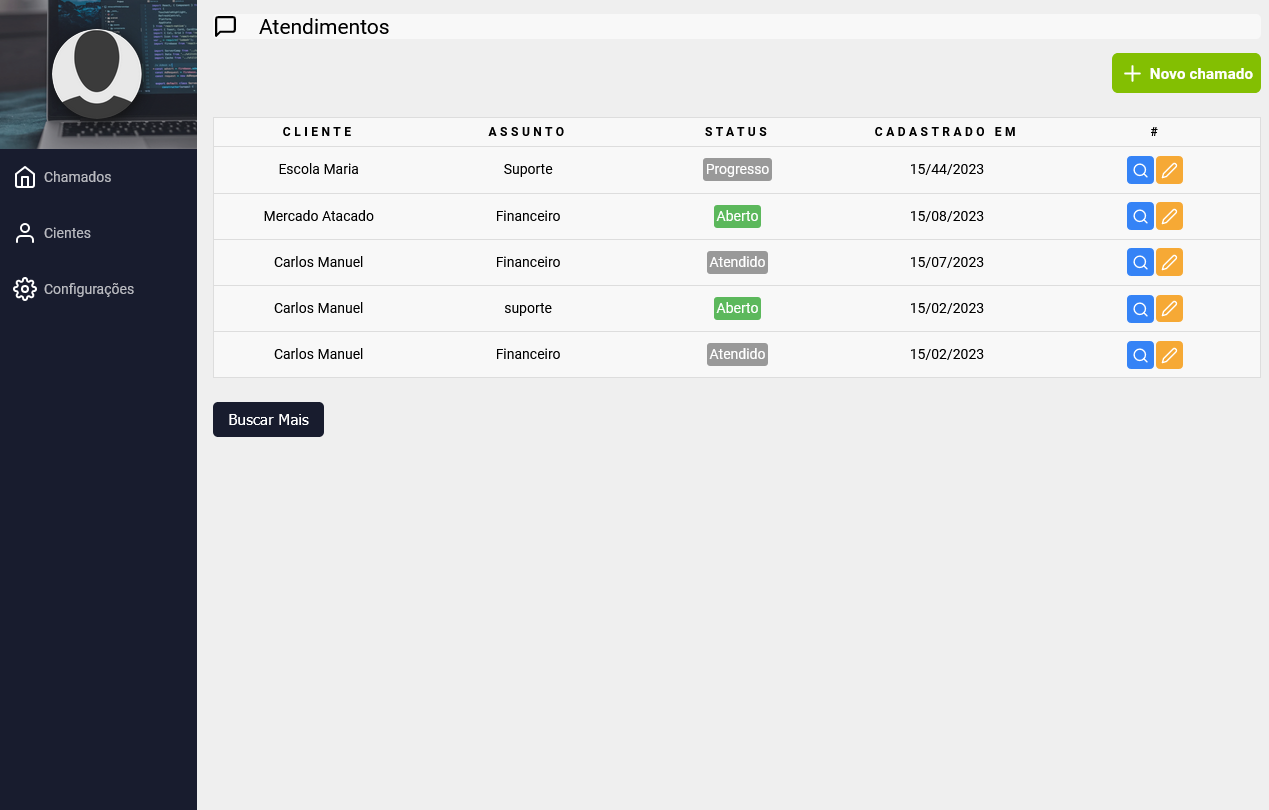This screenshot has width=1269, height=810.
Task: View details of Escola Maria ticket (magnifier)
Action: coord(1140,170)
